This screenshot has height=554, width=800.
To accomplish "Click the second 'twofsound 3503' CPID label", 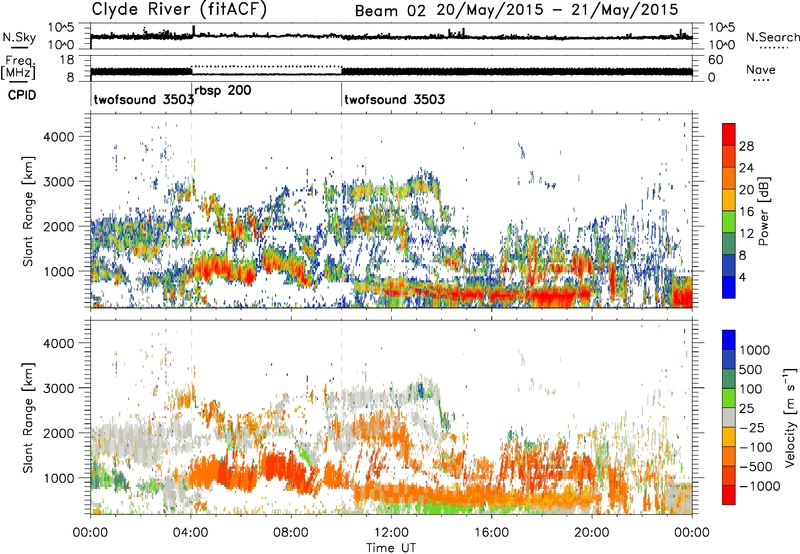I will pos(394,99).
